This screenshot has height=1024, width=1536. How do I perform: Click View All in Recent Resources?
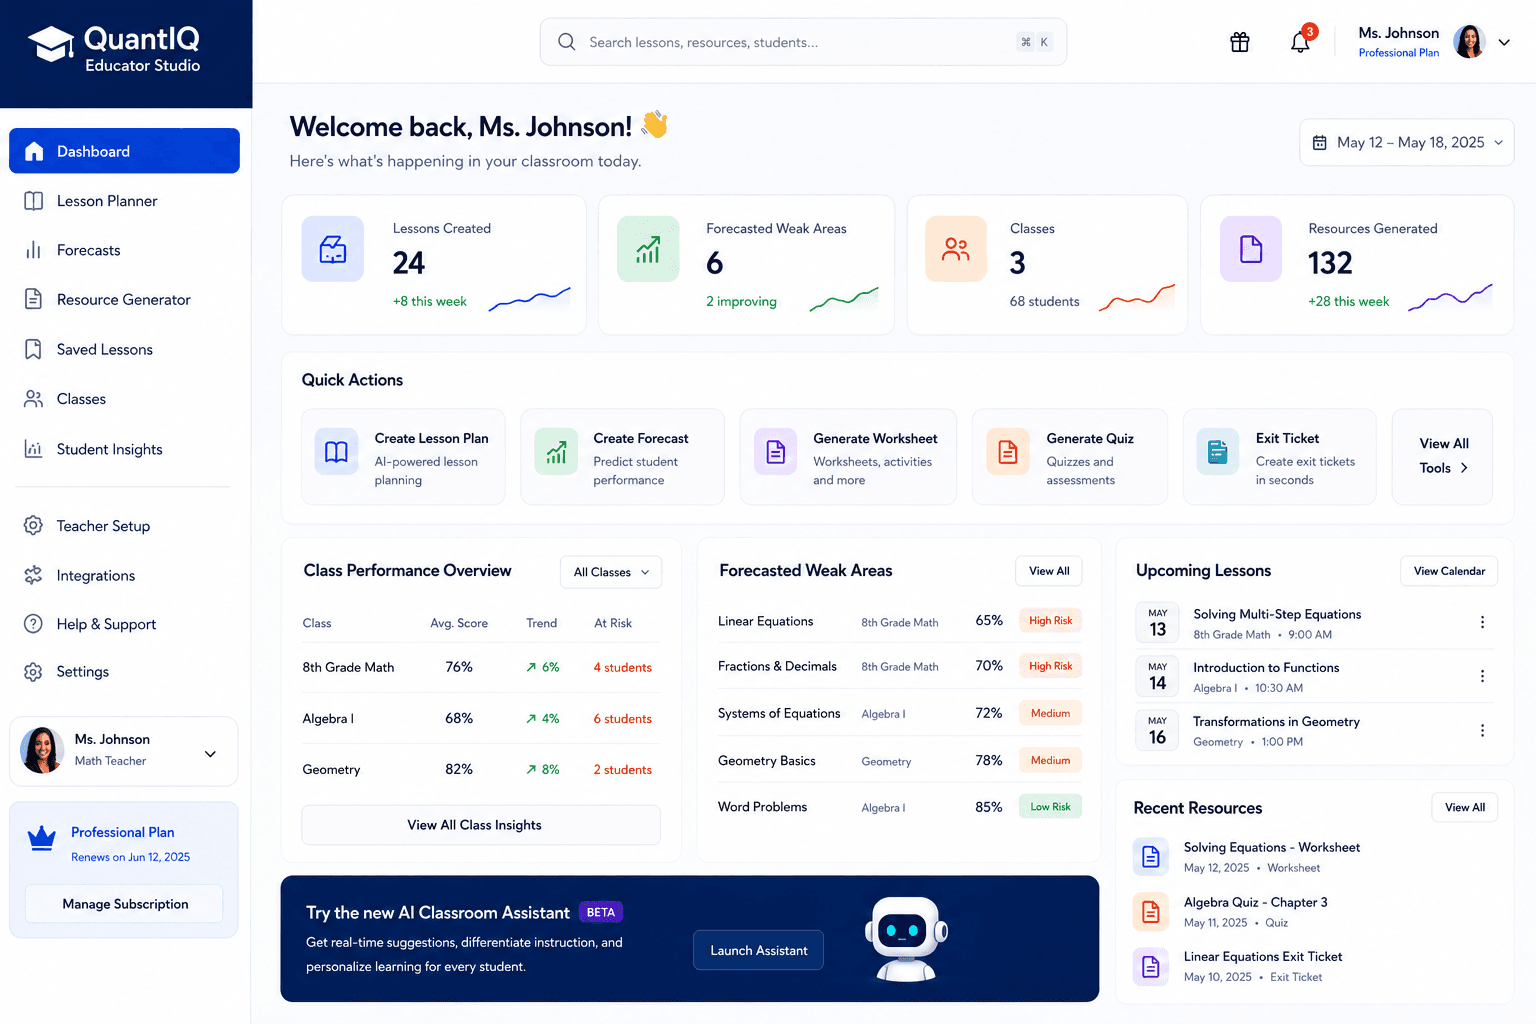(1465, 807)
